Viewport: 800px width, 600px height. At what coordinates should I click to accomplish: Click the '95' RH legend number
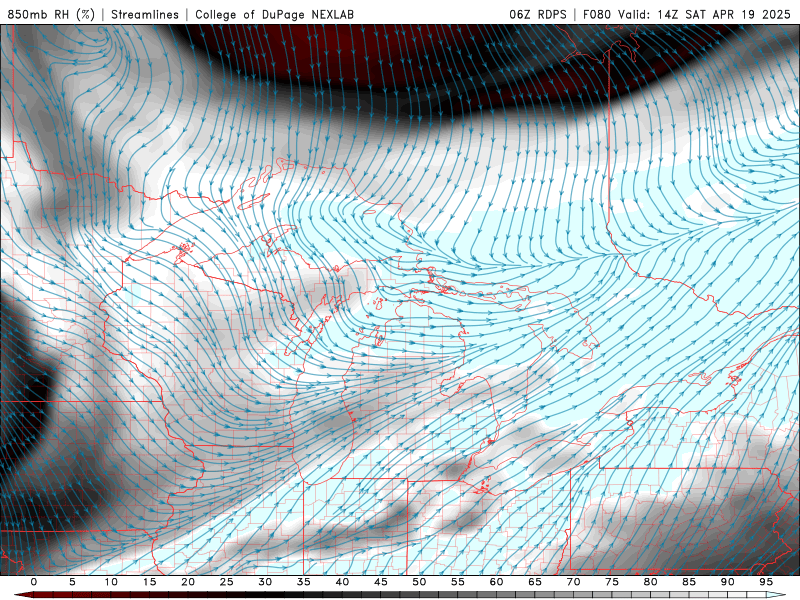[x=766, y=582]
